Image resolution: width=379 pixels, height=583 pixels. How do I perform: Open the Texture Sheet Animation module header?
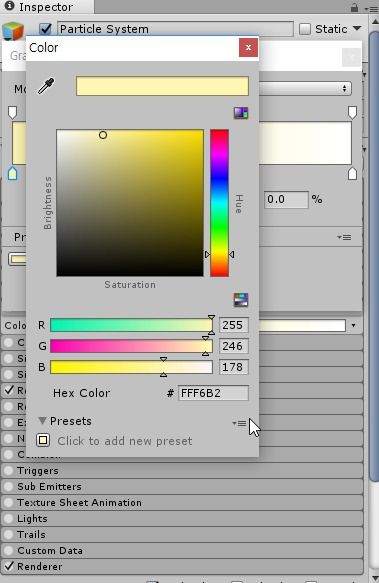point(182,503)
